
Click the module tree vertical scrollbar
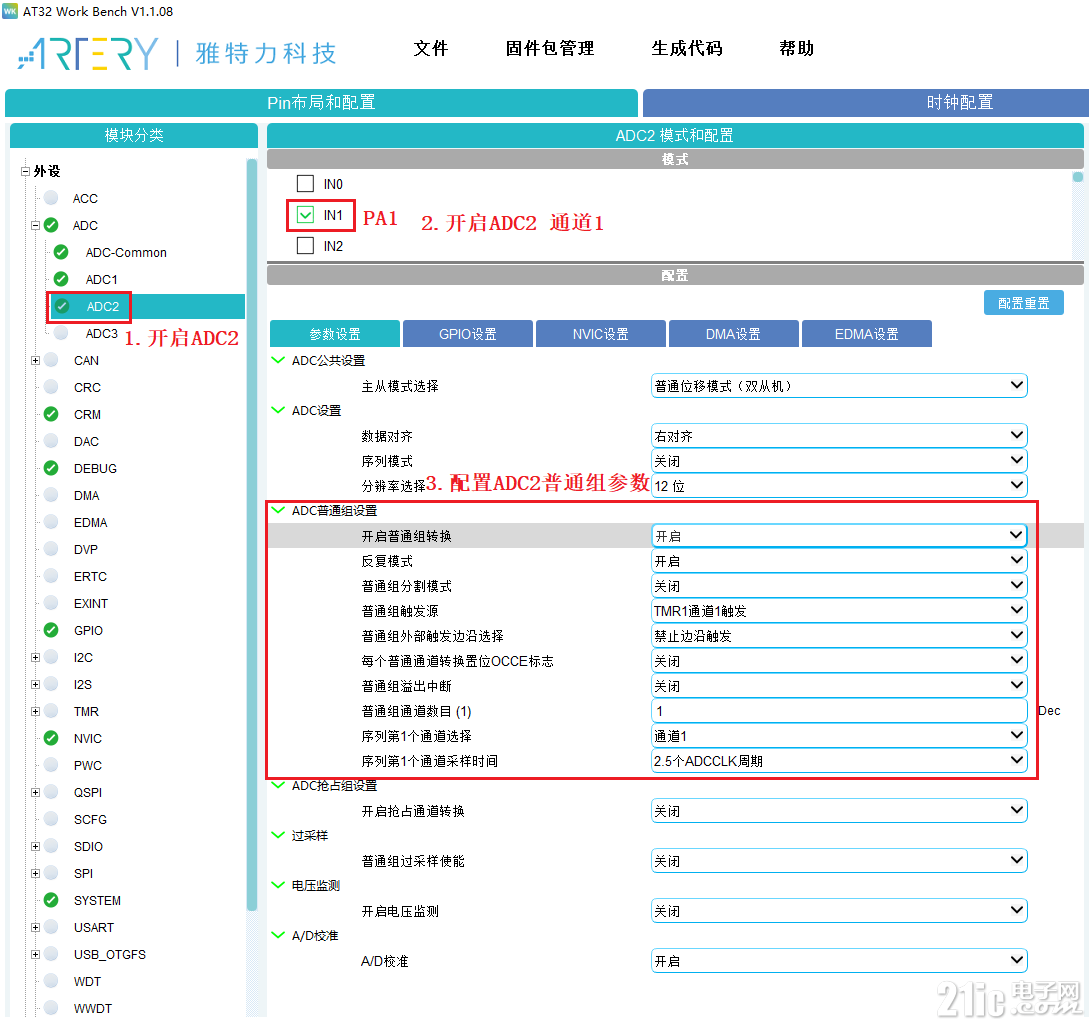tap(252, 534)
